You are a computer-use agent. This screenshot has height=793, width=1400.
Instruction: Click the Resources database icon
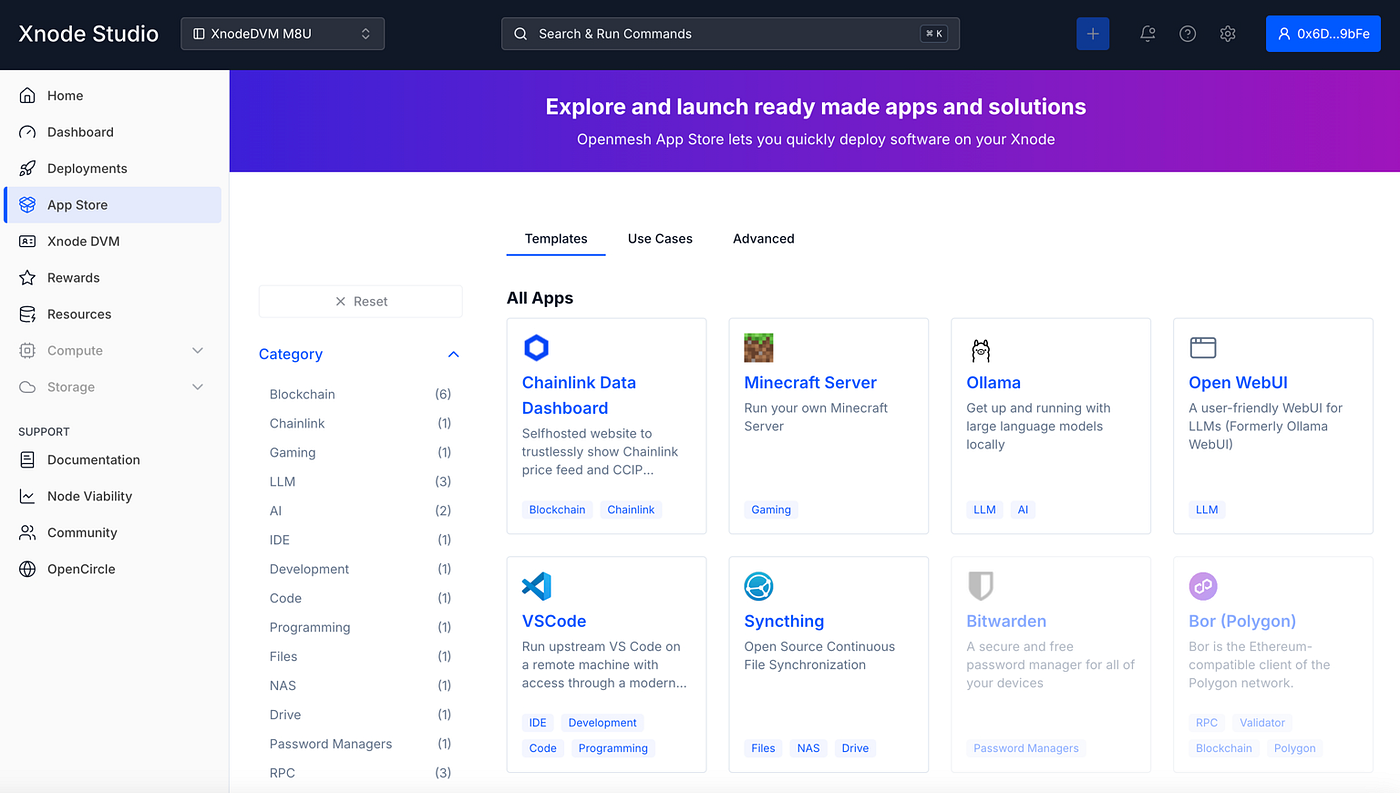pyautogui.click(x=28, y=314)
